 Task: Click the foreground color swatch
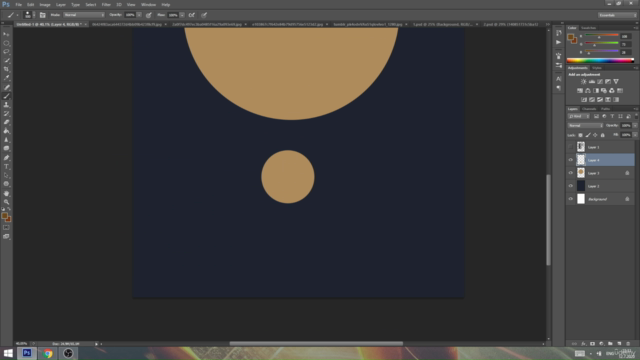(x=4, y=216)
